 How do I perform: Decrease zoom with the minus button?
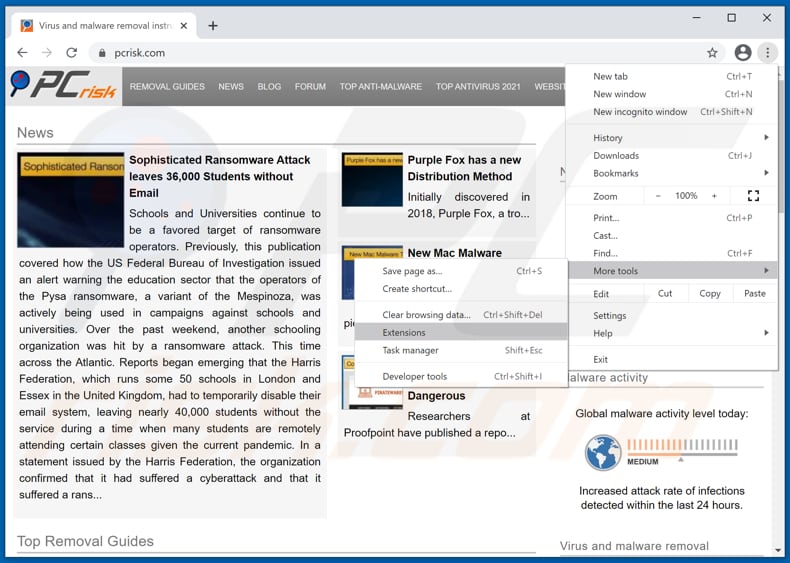tap(658, 196)
